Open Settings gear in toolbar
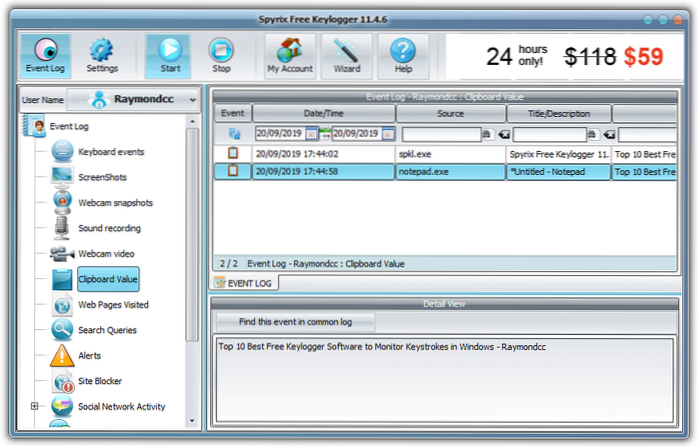Viewport: 698px width, 447px height. (101, 55)
